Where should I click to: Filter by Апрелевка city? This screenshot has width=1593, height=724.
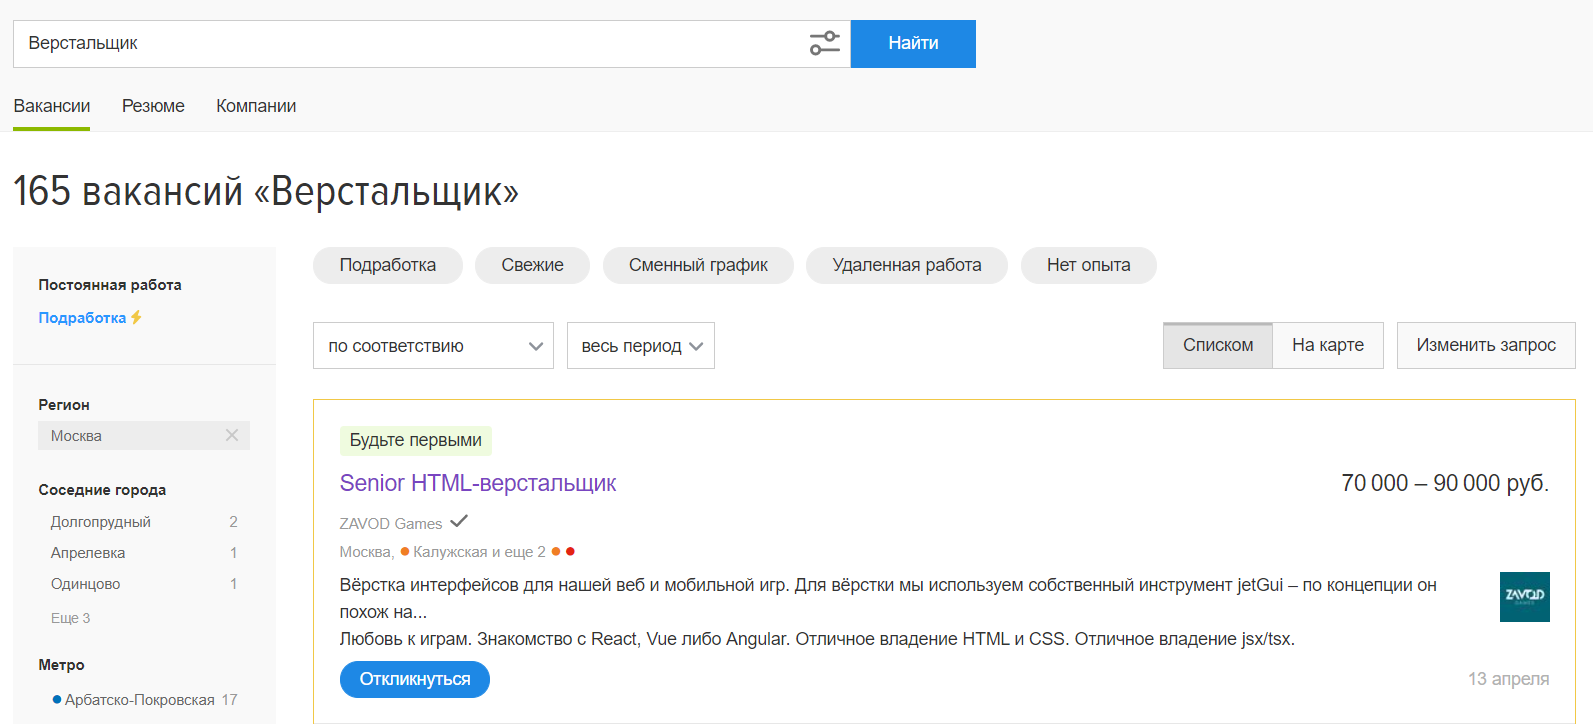[x=88, y=552]
